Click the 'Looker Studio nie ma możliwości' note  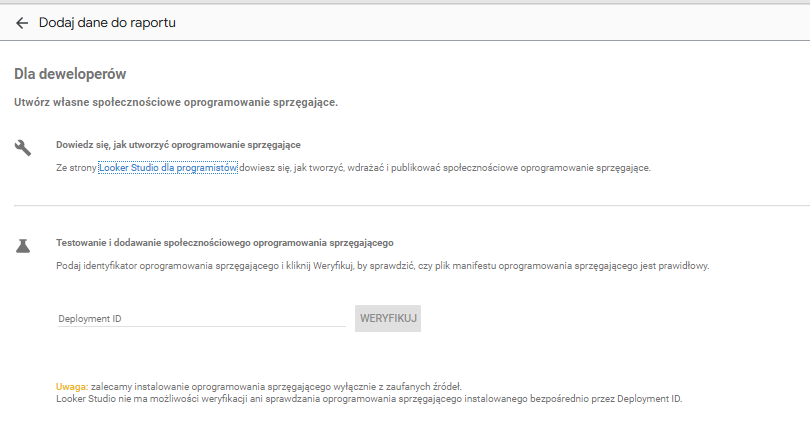point(368,398)
